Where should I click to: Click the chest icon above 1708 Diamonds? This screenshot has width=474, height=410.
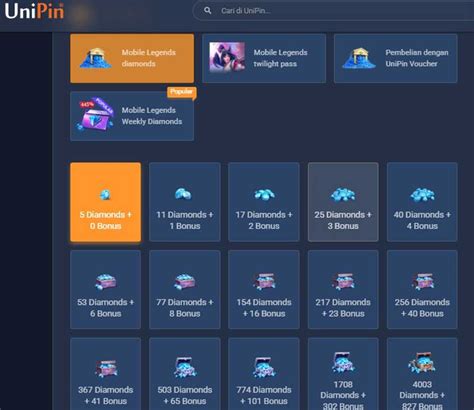point(343,362)
